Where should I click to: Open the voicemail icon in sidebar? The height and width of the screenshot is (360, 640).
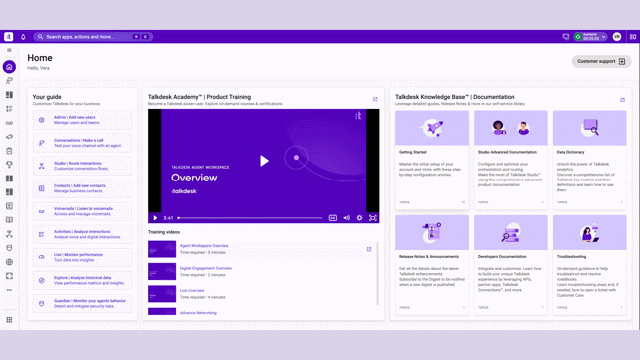tap(9, 123)
